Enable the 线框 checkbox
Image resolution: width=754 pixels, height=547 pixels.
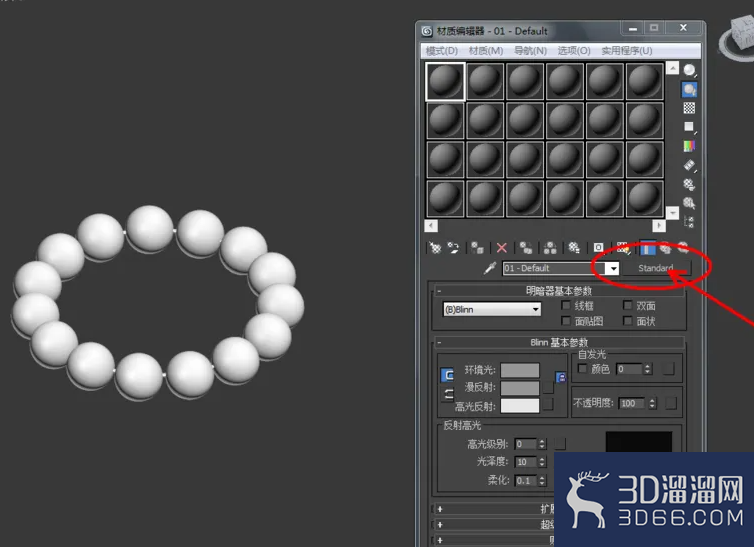click(x=566, y=305)
